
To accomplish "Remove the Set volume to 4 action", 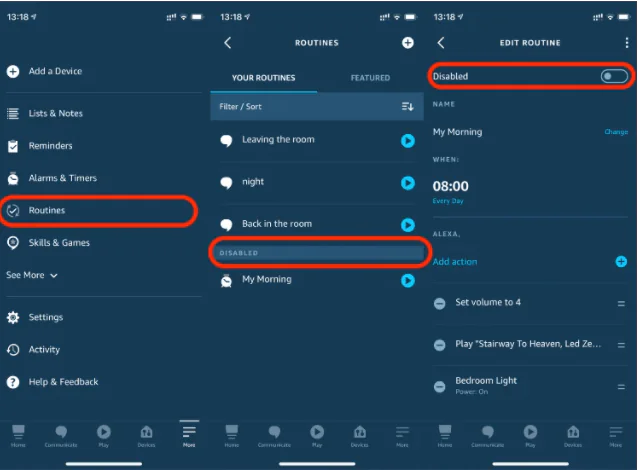I will [439, 304].
